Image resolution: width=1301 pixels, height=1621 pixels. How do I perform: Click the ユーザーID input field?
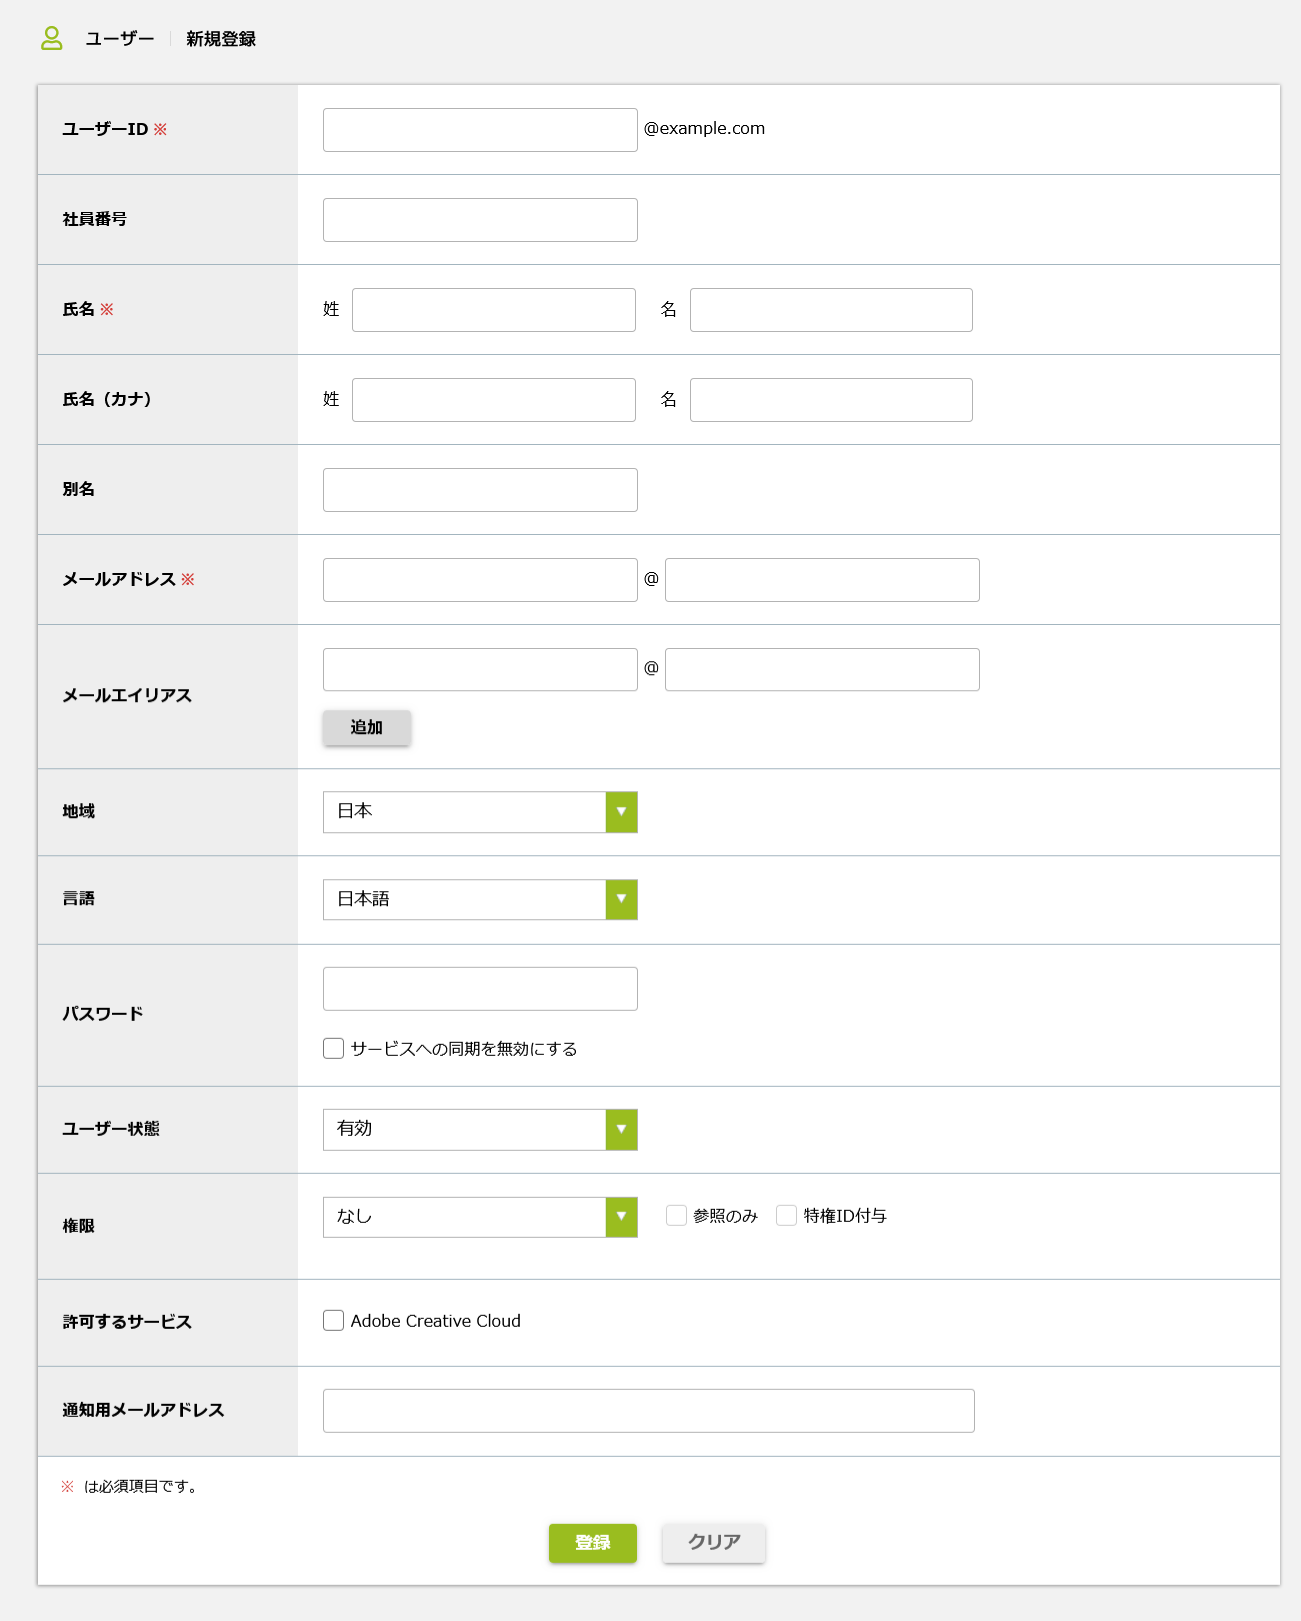pyautogui.click(x=480, y=130)
